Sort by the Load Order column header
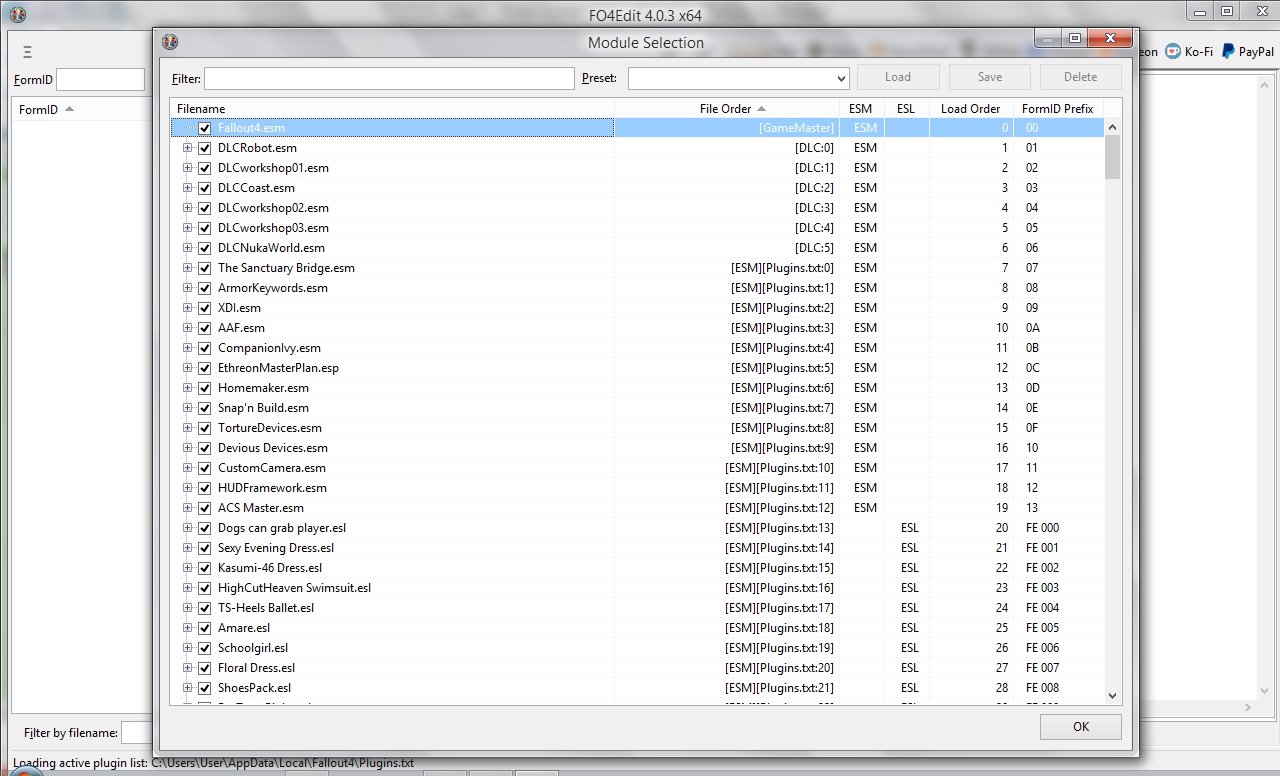1280x776 pixels. pos(970,109)
